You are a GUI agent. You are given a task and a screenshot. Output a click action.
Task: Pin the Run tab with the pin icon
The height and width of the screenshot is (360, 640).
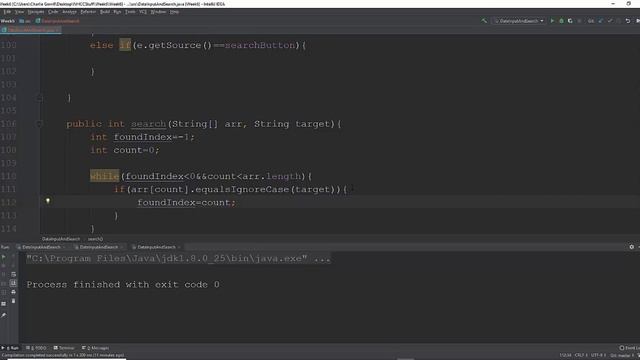pyautogui.click(x=4, y=315)
